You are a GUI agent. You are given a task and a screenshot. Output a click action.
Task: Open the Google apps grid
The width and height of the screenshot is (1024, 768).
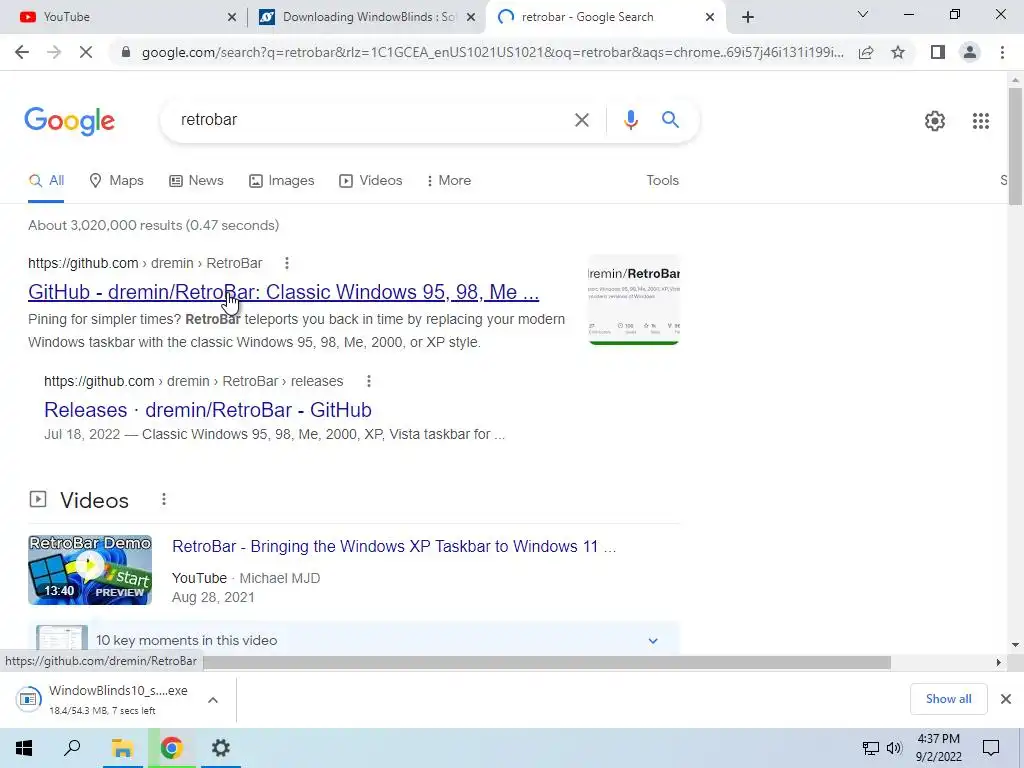(980, 121)
